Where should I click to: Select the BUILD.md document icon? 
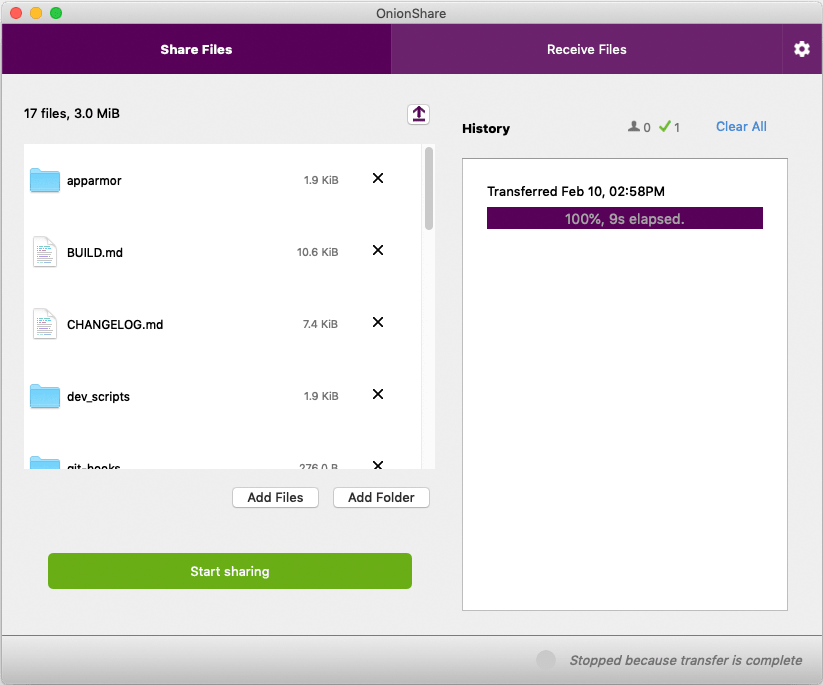45,252
